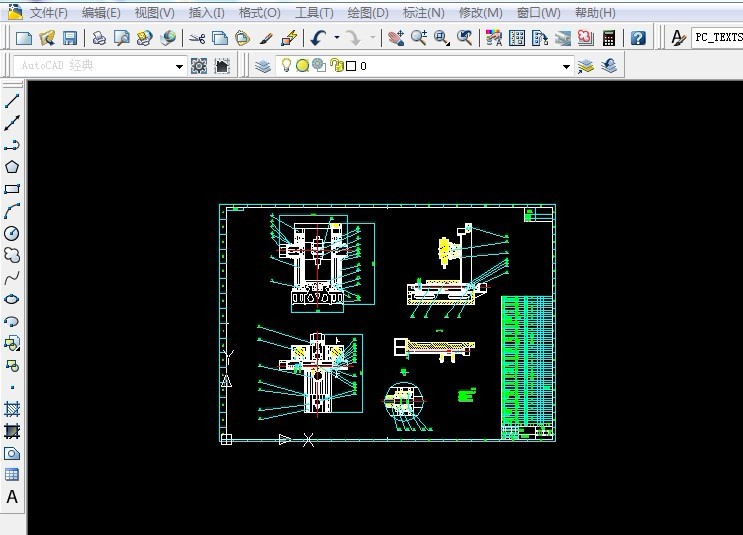Click the Help question mark button

pyautogui.click(x=638, y=38)
